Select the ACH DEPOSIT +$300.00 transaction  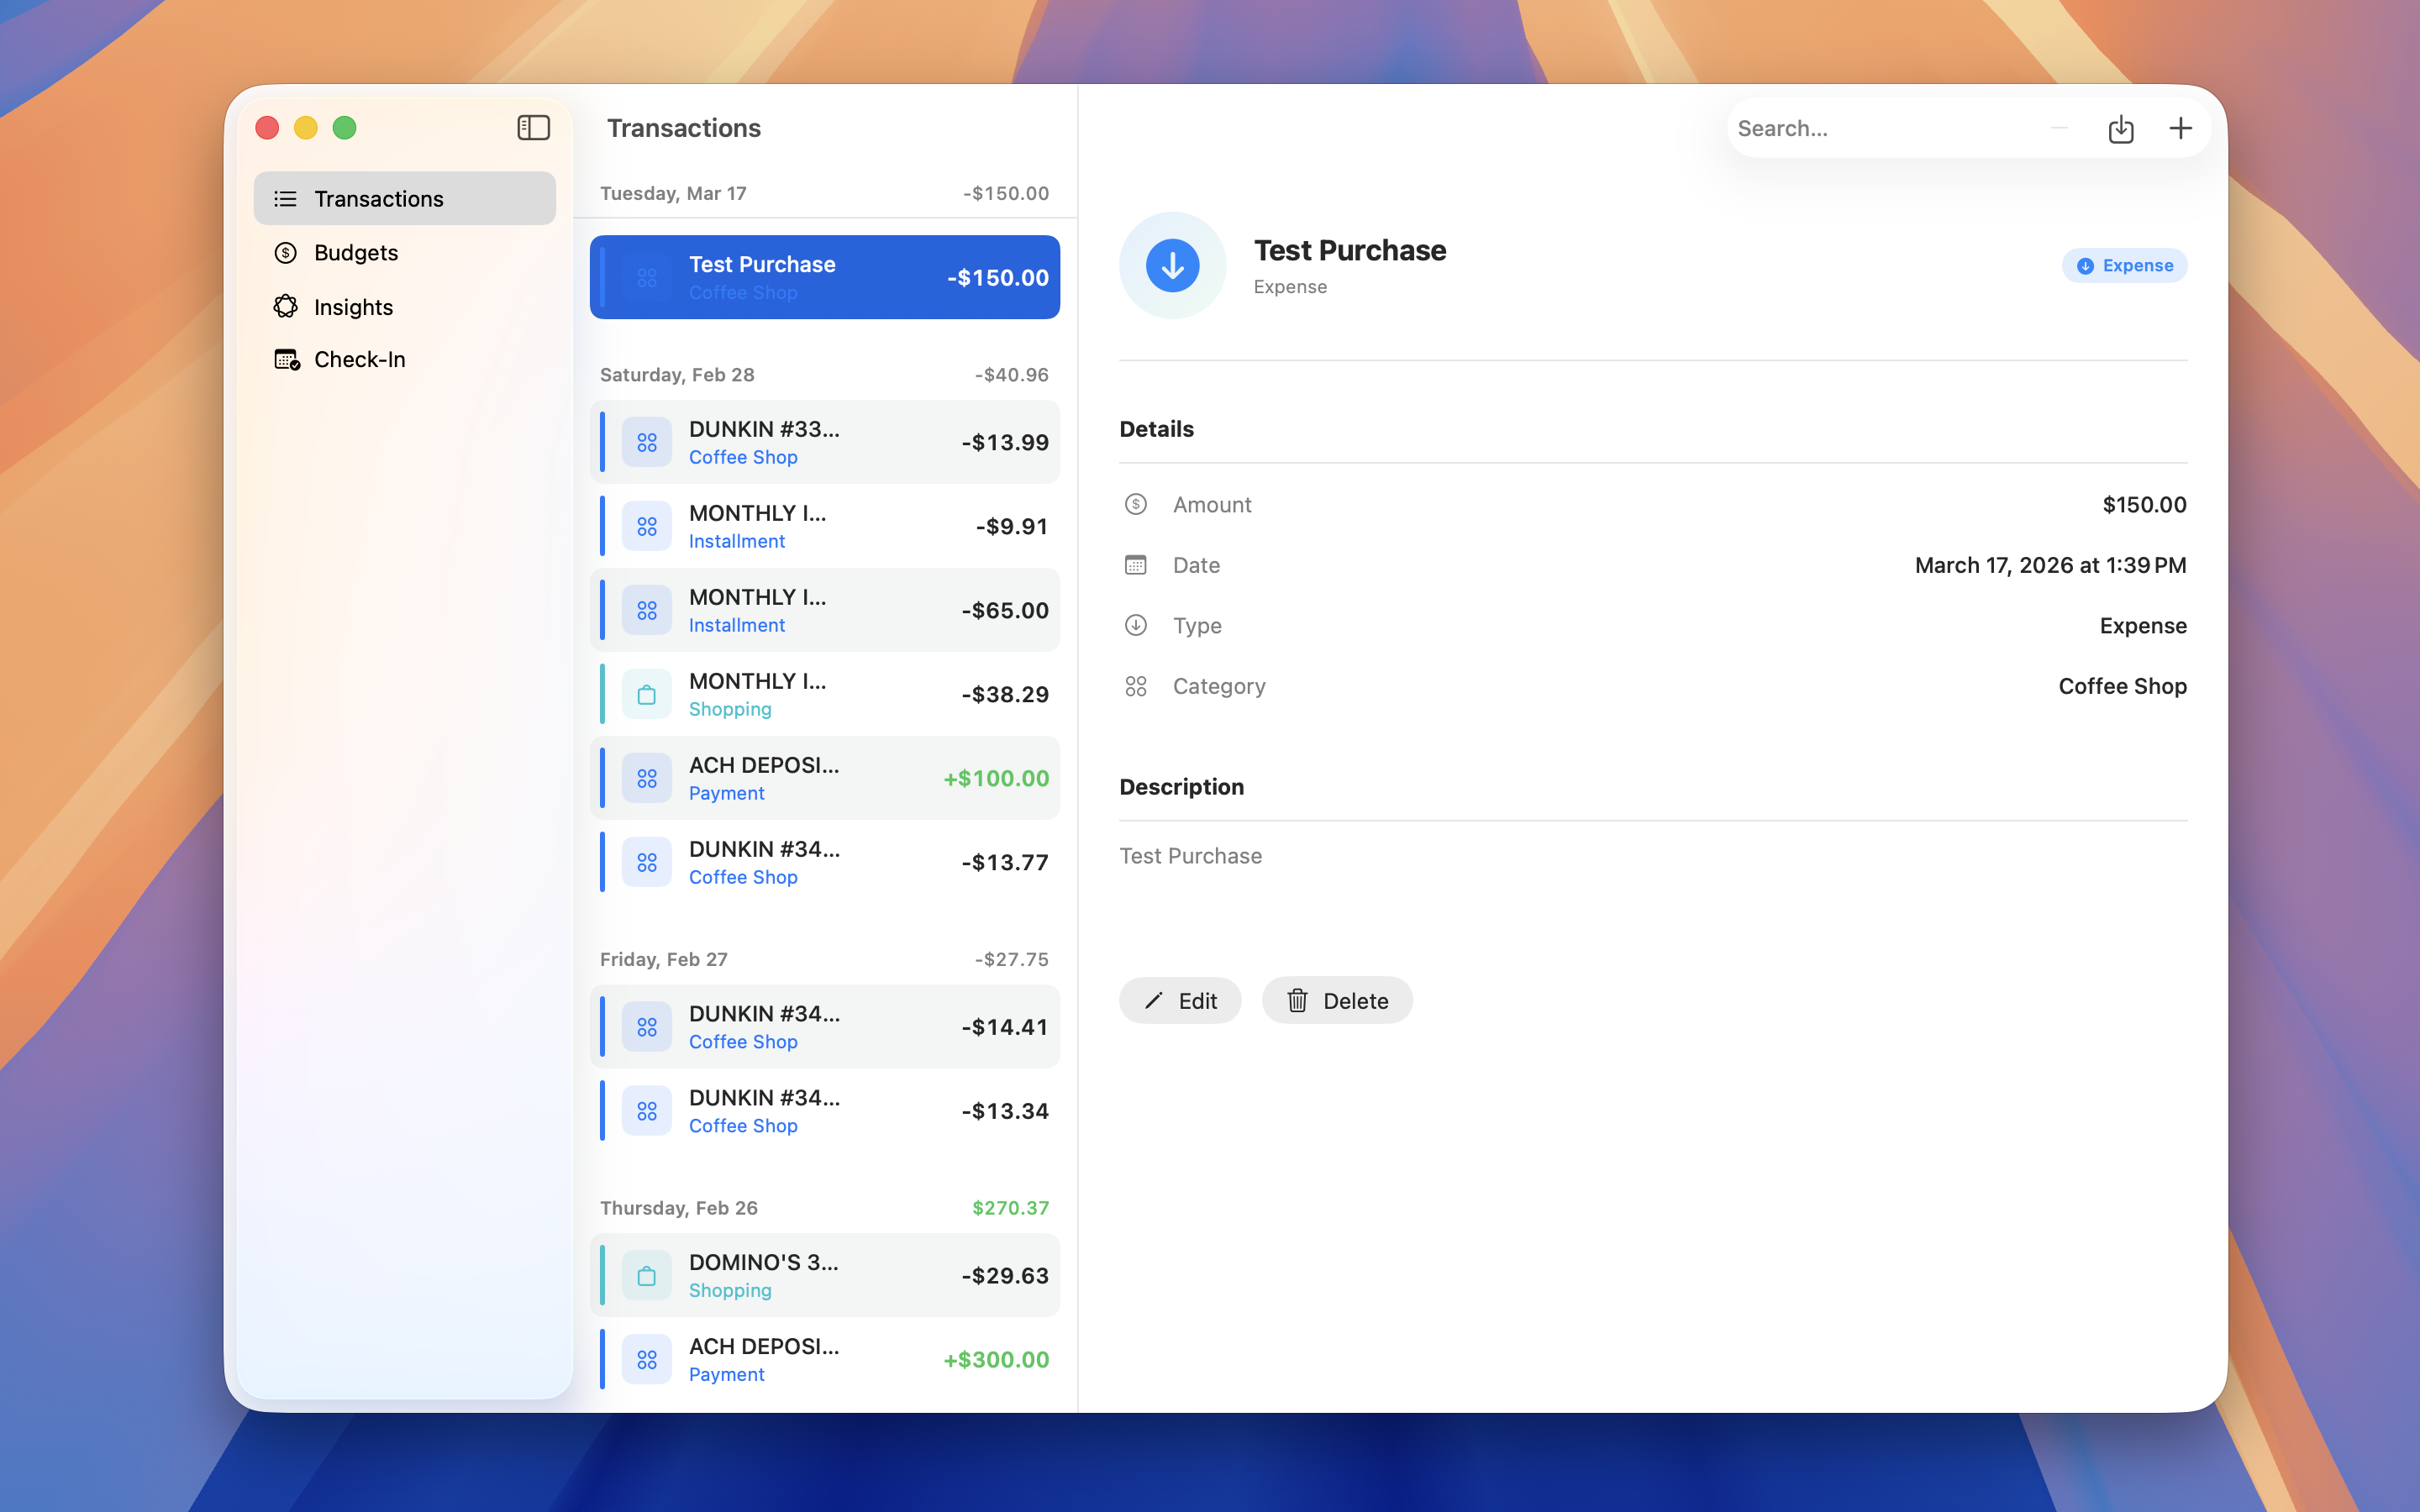point(824,1359)
